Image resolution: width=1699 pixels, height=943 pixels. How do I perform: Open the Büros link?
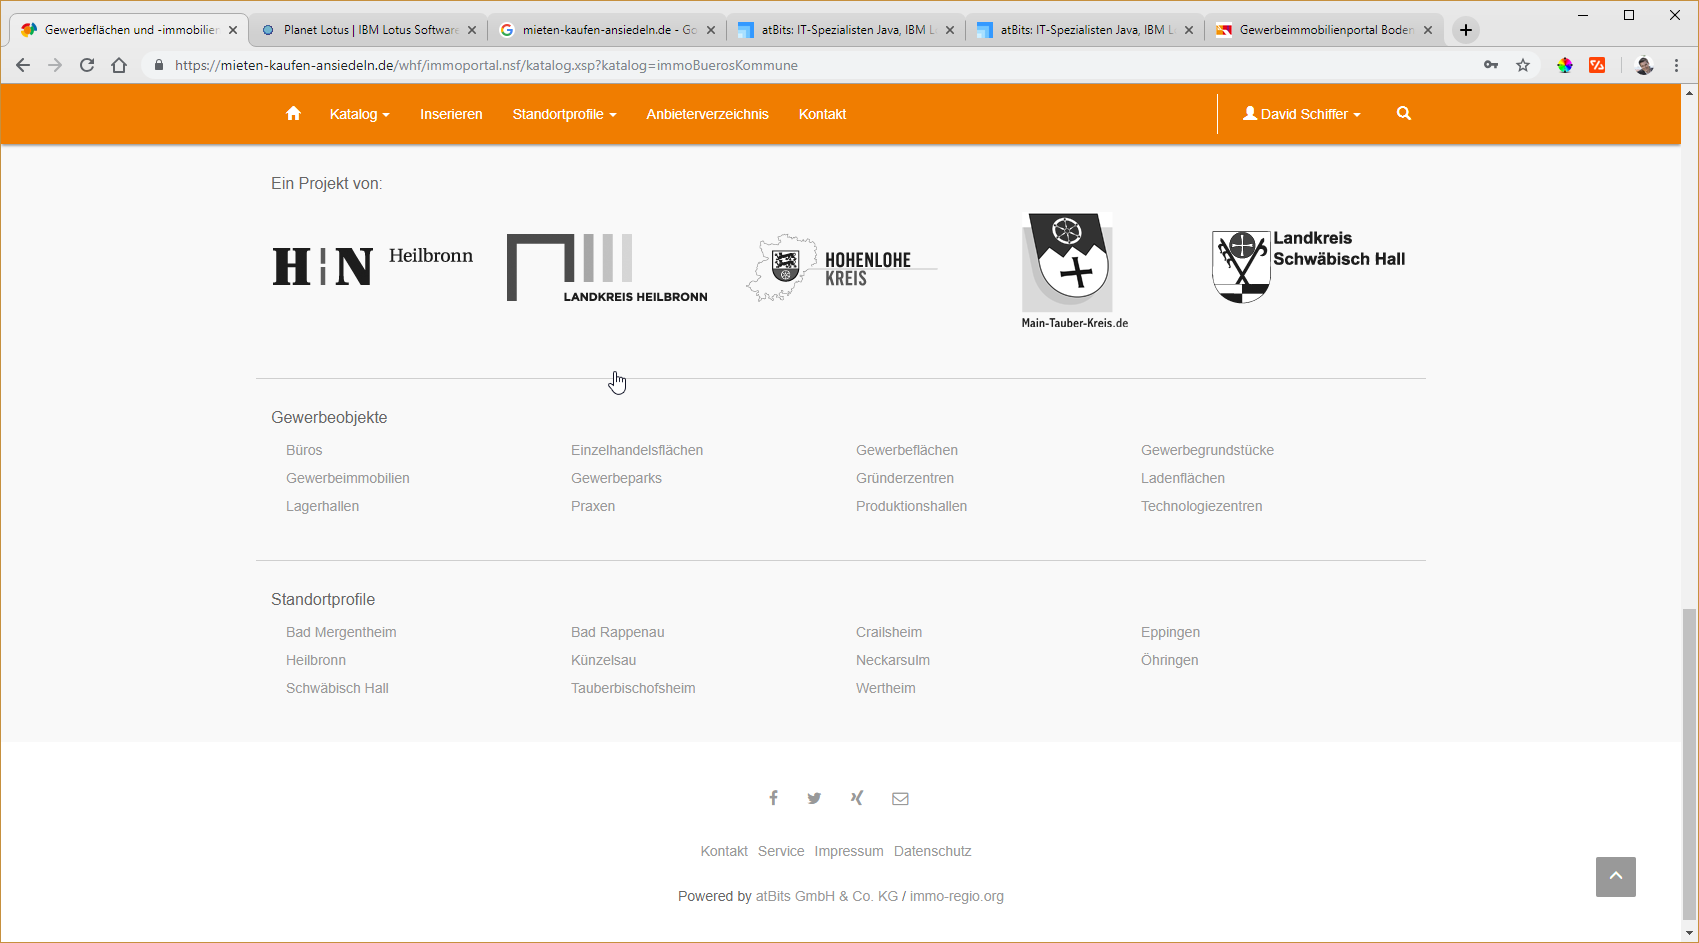(304, 450)
